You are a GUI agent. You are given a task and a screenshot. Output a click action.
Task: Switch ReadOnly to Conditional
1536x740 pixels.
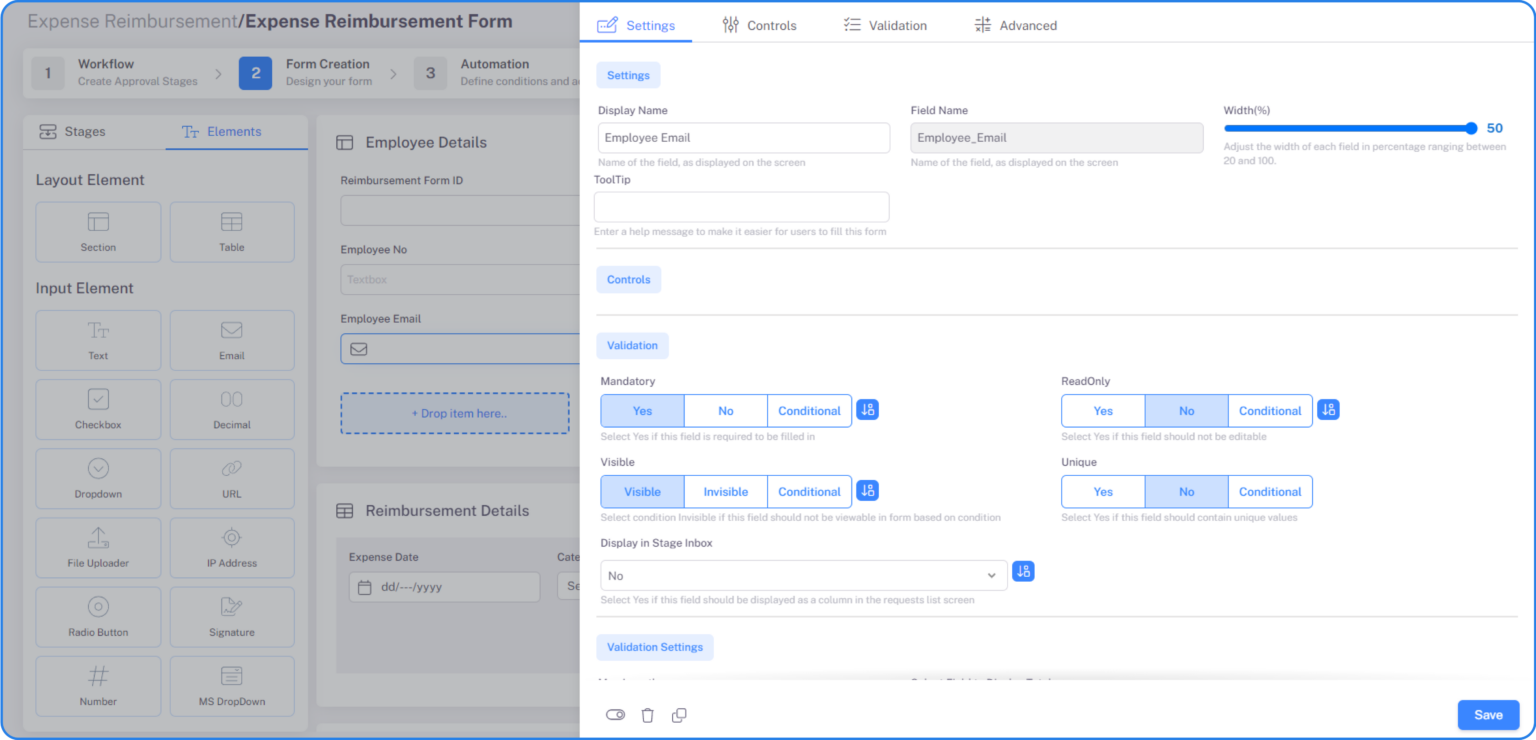pyautogui.click(x=1269, y=410)
